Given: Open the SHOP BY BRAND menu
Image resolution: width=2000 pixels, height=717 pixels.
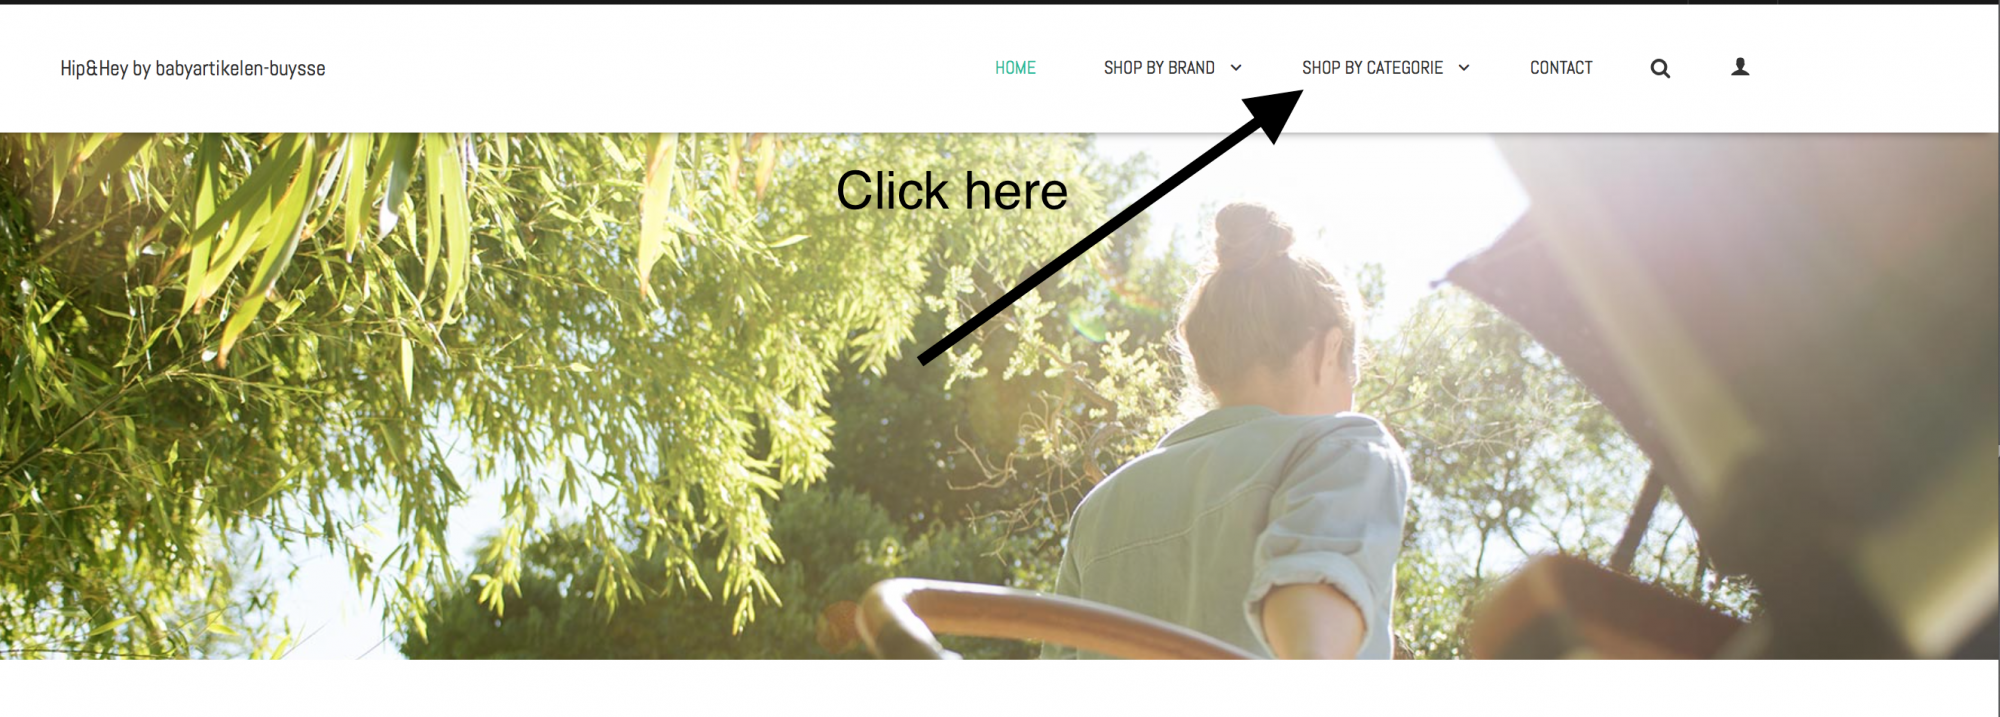Looking at the screenshot, I should tap(1159, 68).
